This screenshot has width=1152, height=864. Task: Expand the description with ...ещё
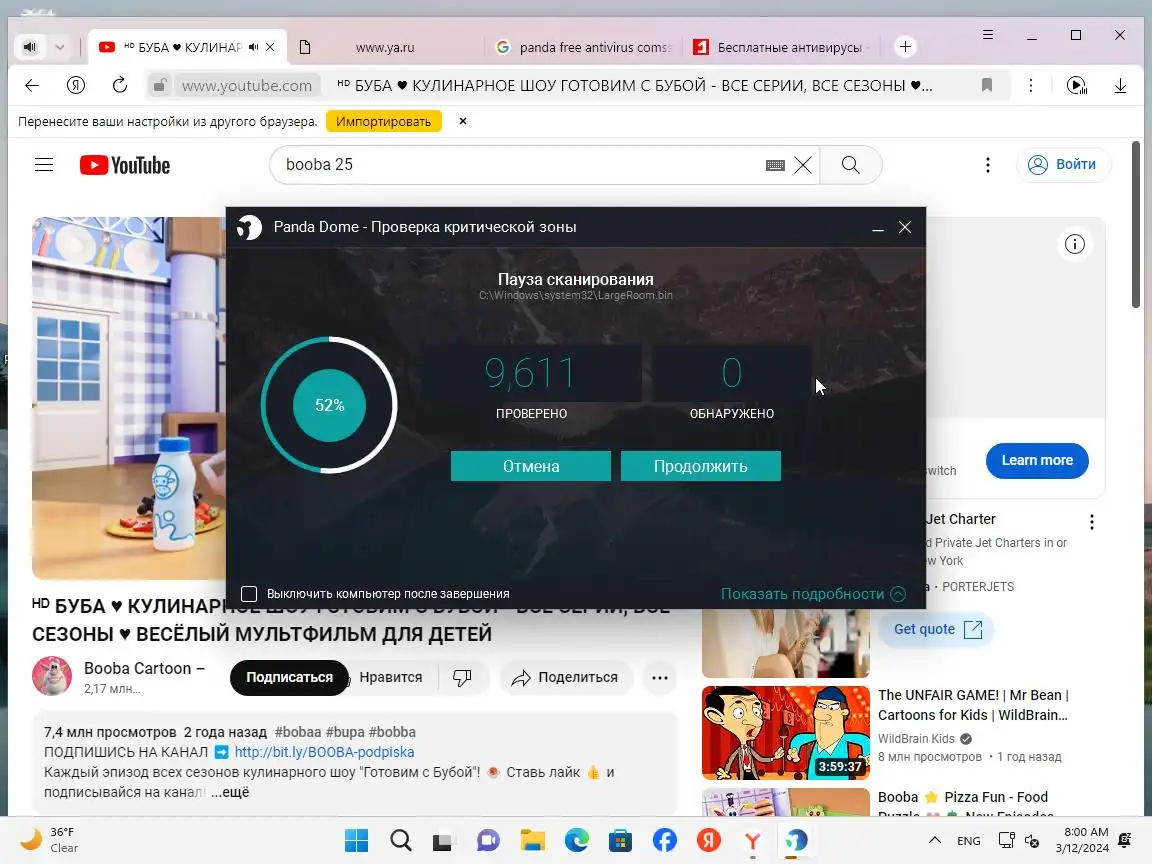tap(231, 792)
